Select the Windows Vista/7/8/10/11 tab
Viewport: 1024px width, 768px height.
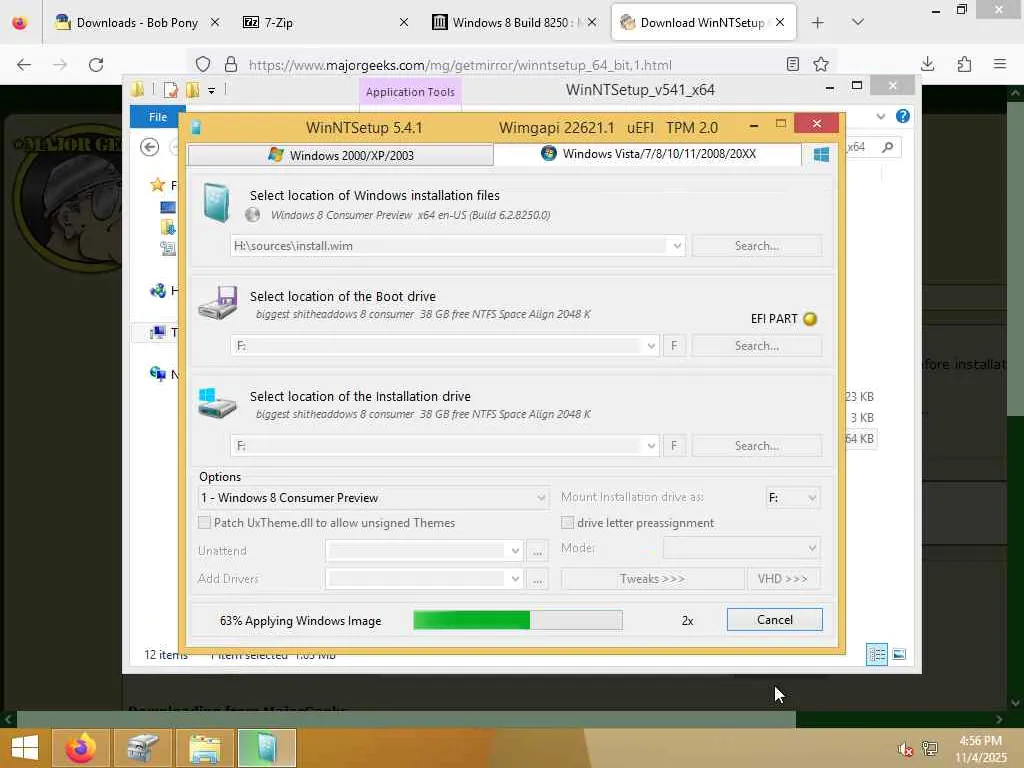pos(648,154)
